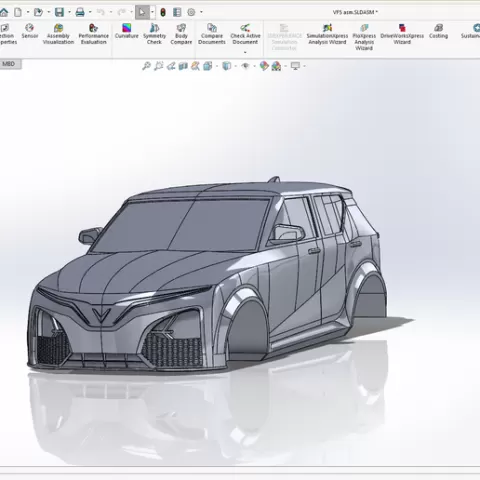Click the Undo arrow icon
The height and width of the screenshot is (480, 480).
[100, 12]
